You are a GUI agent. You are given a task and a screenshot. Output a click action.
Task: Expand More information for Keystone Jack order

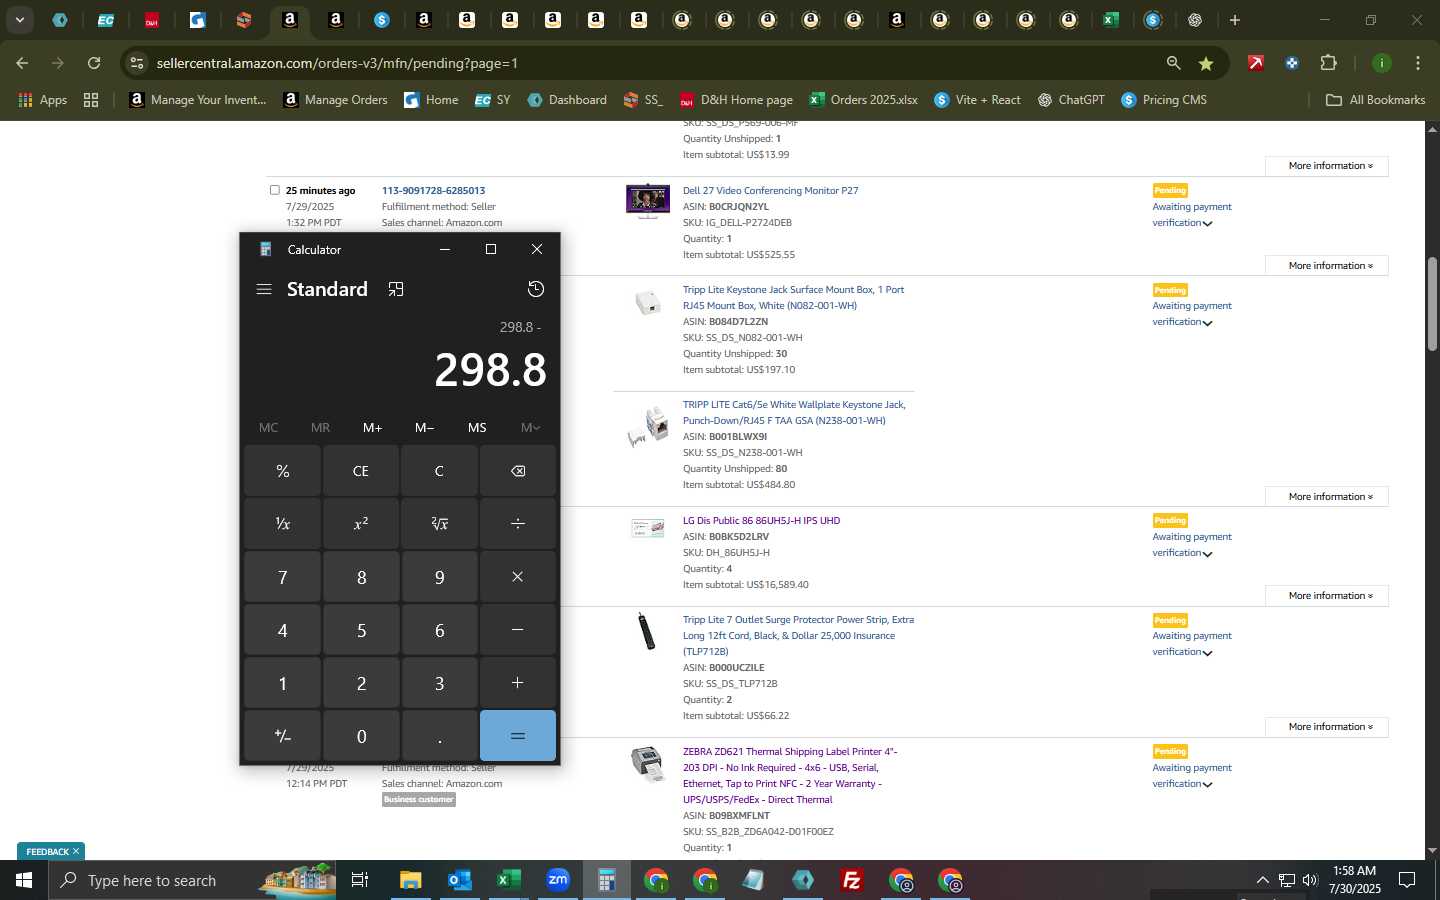click(1327, 496)
